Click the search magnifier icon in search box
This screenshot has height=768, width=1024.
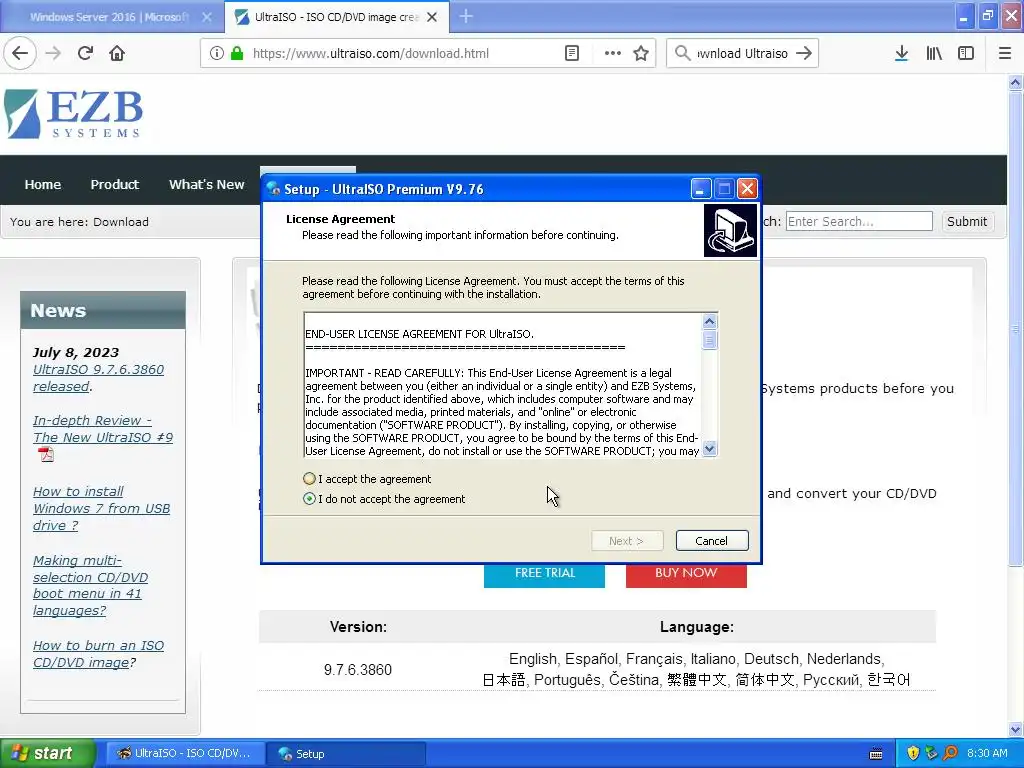tap(682, 53)
